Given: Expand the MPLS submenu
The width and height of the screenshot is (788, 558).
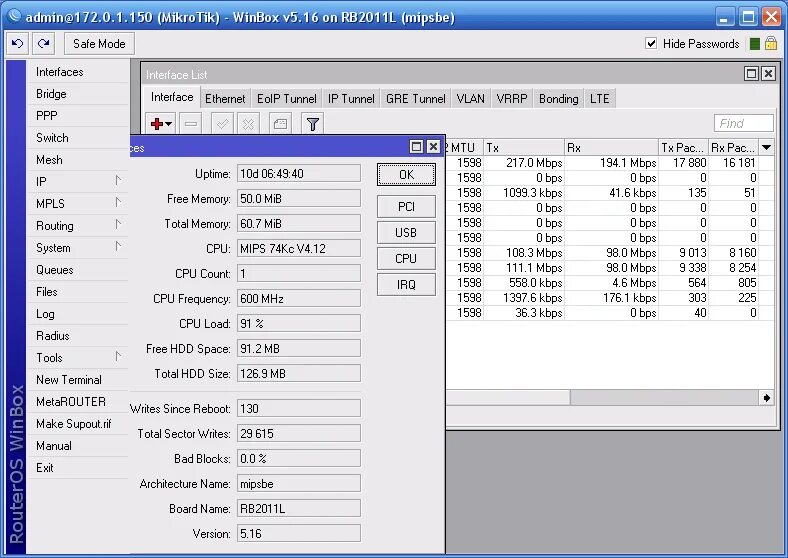Looking at the screenshot, I should coord(118,203).
